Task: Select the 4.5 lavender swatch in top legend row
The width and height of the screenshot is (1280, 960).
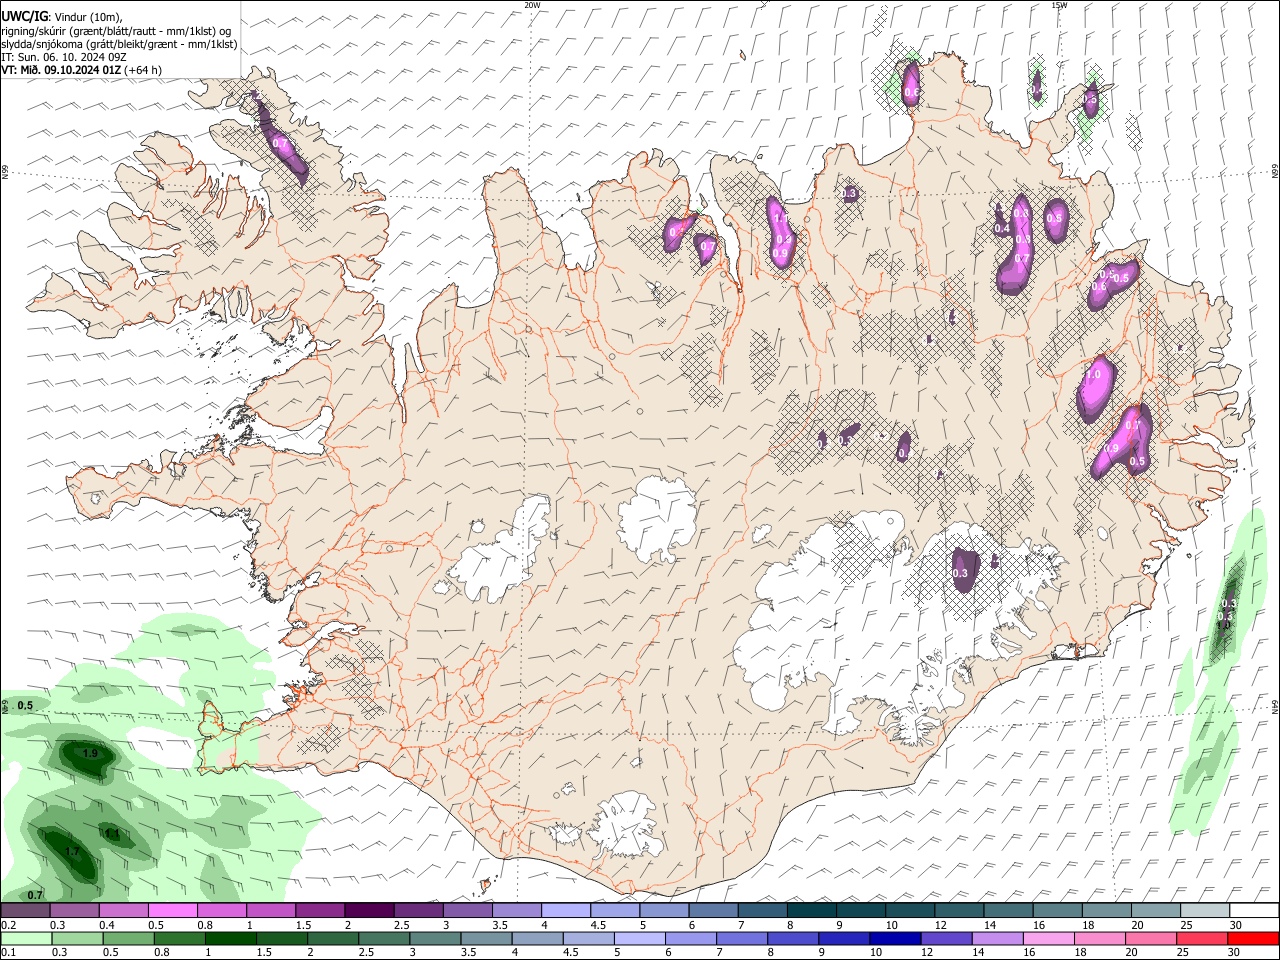Action: [615, 910]
